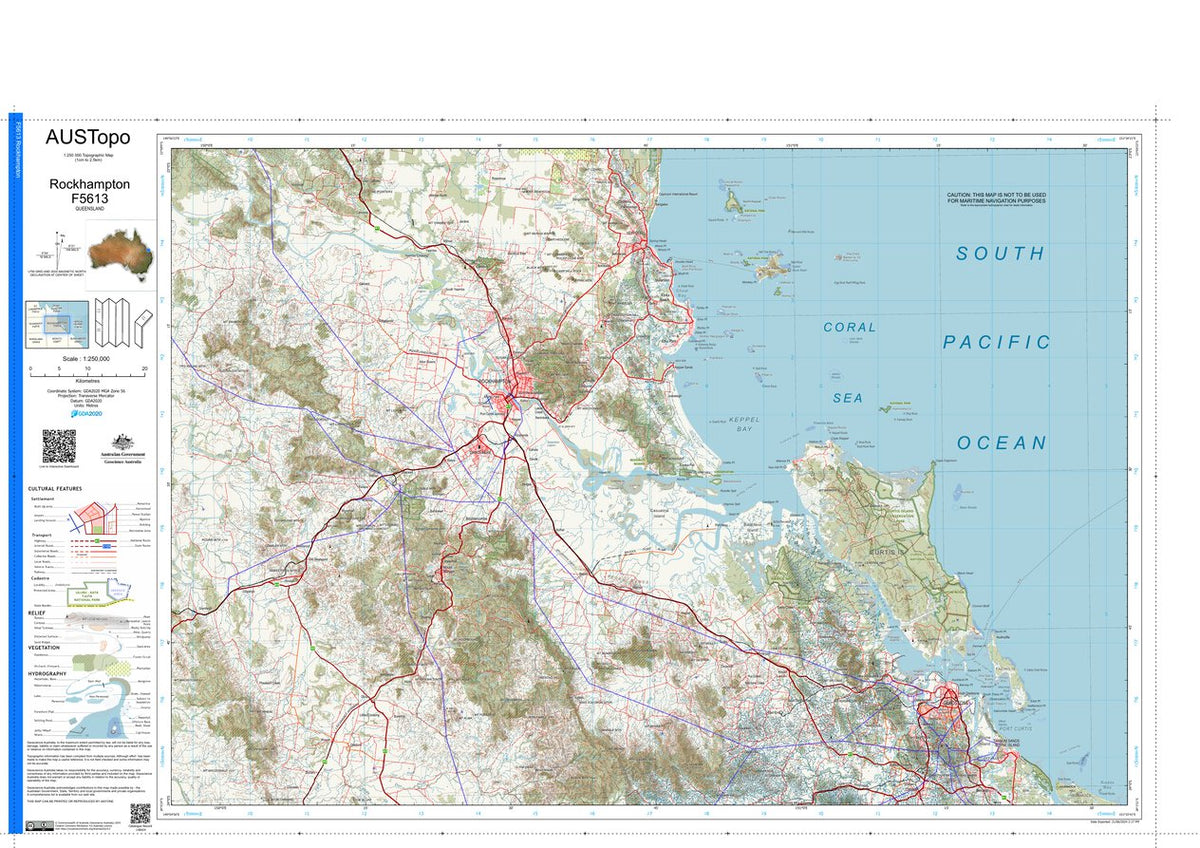Click the Transport legend subheading

coord(41,533)
